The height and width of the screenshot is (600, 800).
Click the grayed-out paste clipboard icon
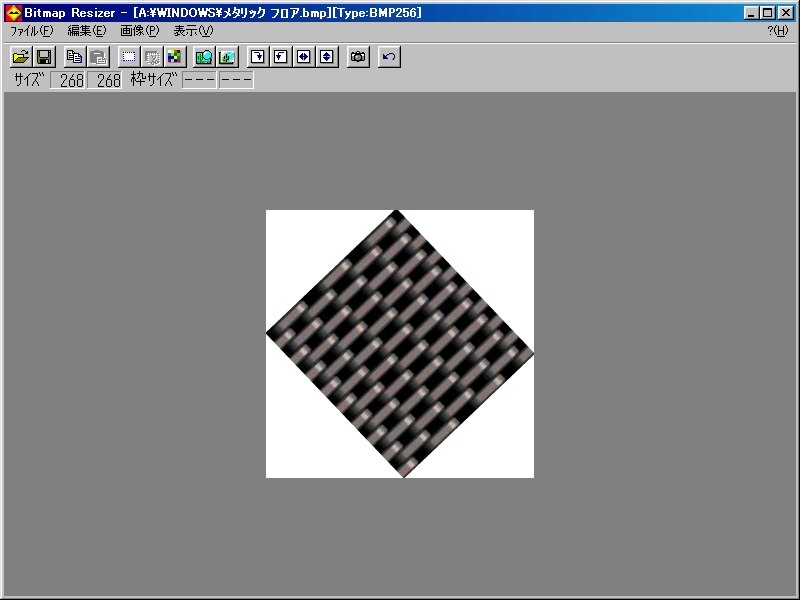click(98, 57)
